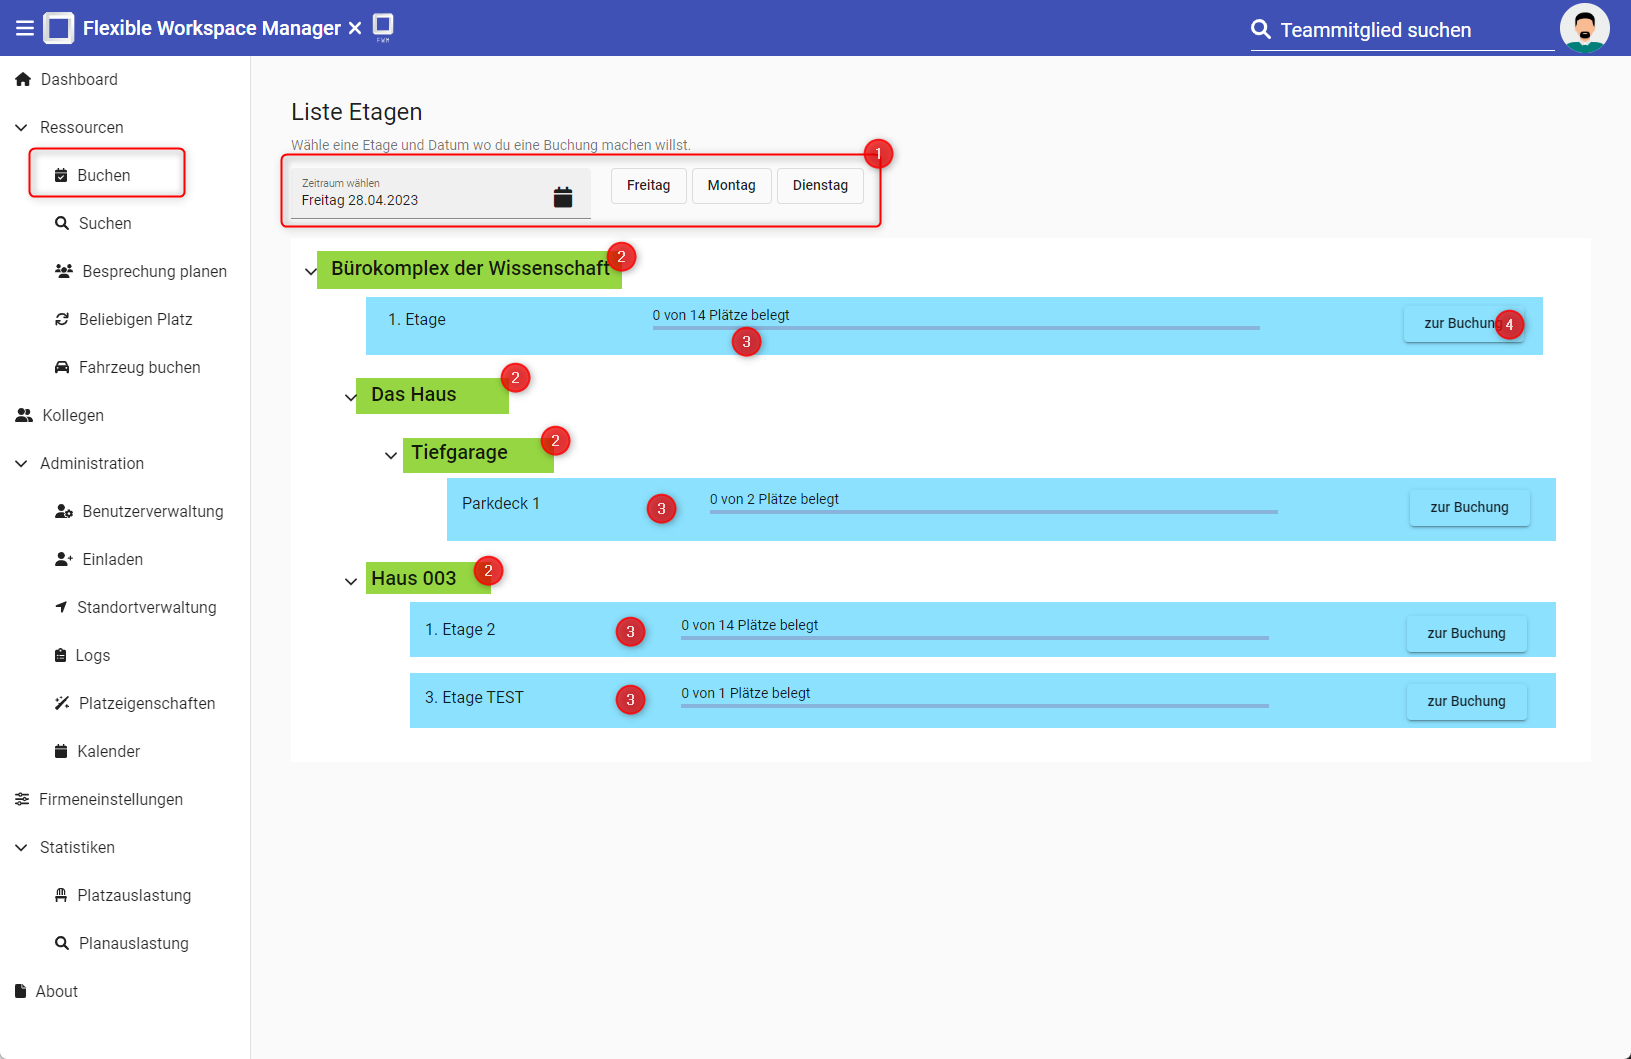Click zur Buchung for Parkdeck 1
Screen dimensions: 1631x1059
click(1468, 507)
